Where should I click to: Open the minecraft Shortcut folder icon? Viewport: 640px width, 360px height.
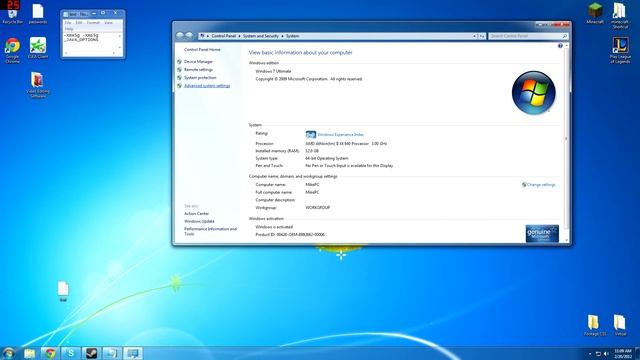(620, 15)
